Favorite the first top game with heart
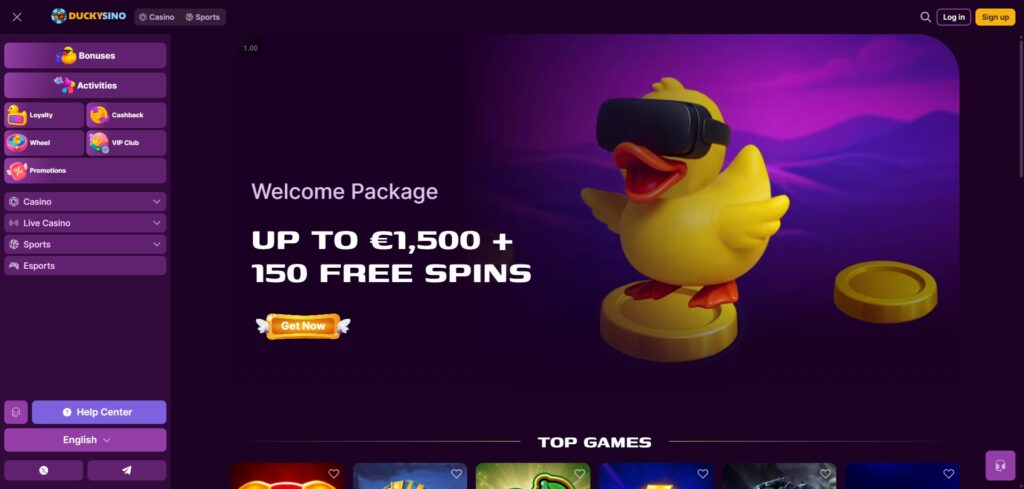 coord(334,473)
